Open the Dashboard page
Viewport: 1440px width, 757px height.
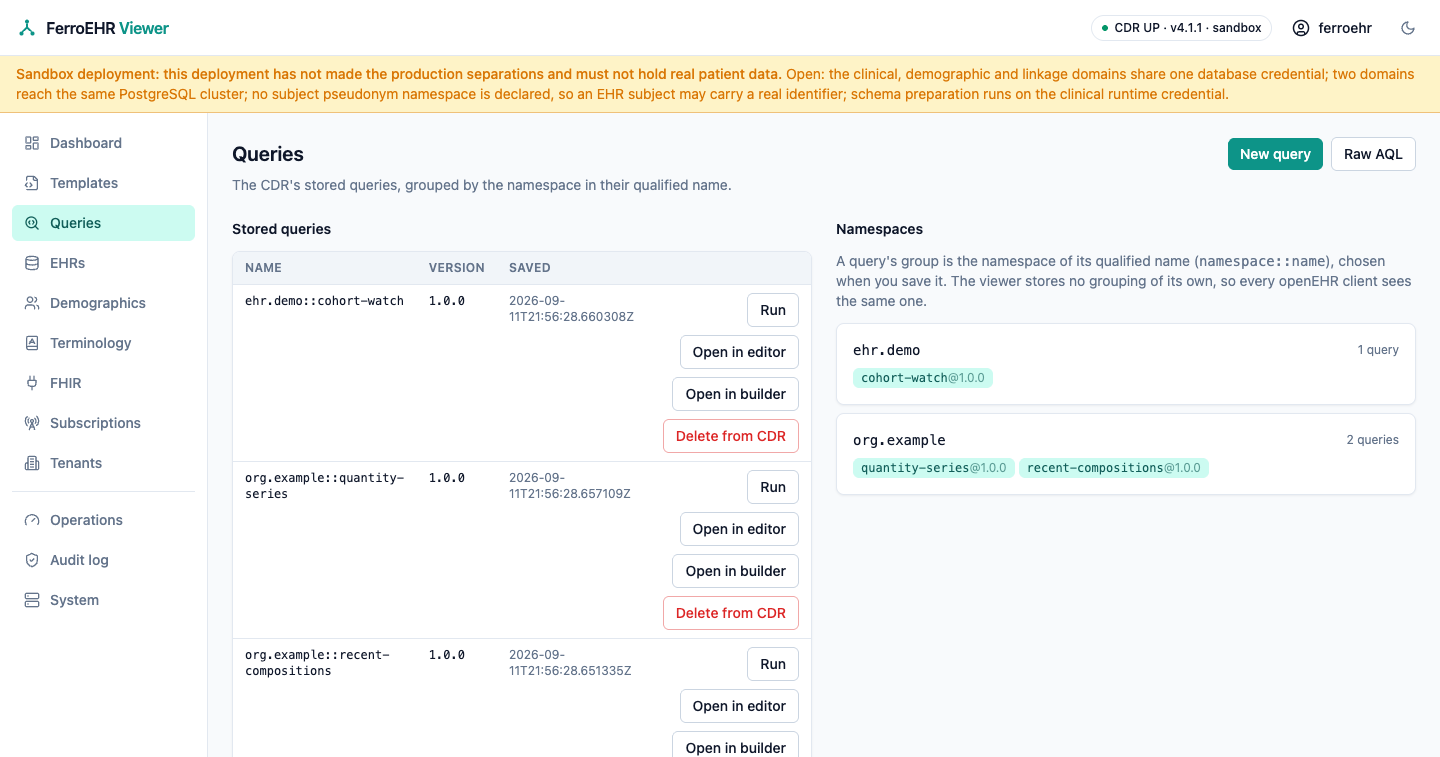[103, 143]
